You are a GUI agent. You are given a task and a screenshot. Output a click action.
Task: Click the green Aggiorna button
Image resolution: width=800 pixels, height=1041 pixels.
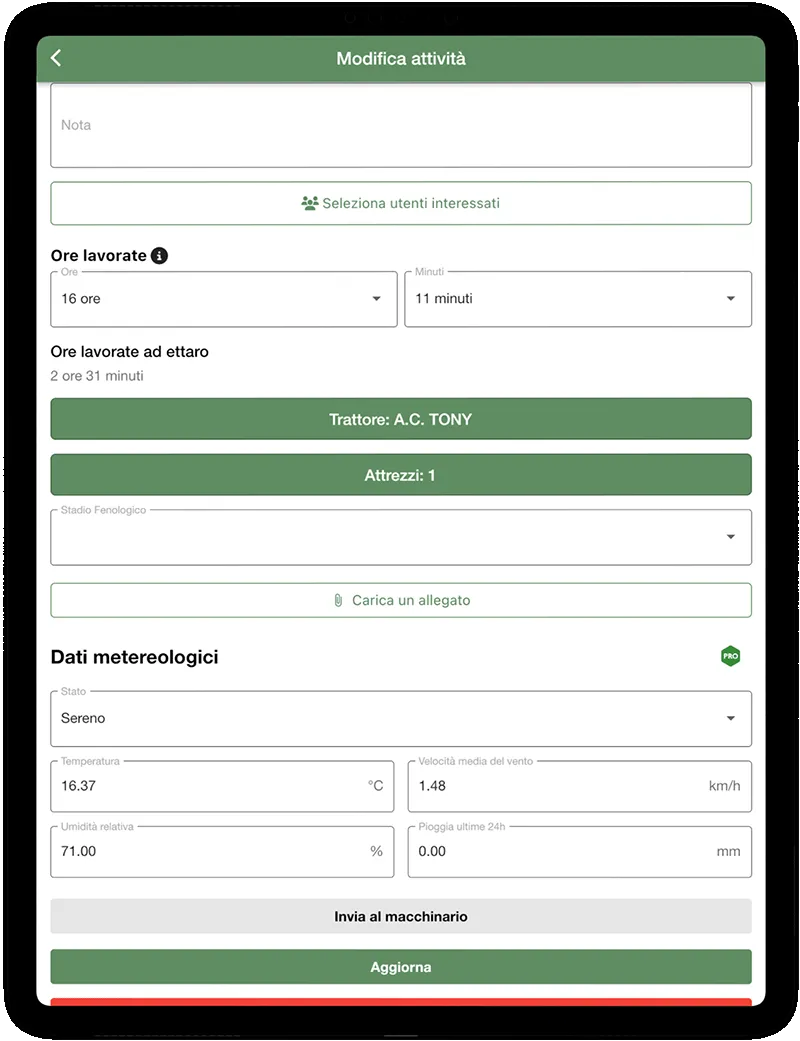pyautogui.click(x=400, y=967)
